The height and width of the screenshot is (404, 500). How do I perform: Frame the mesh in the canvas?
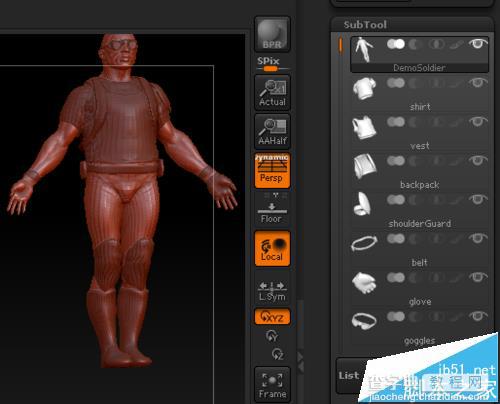pos(272,385)
